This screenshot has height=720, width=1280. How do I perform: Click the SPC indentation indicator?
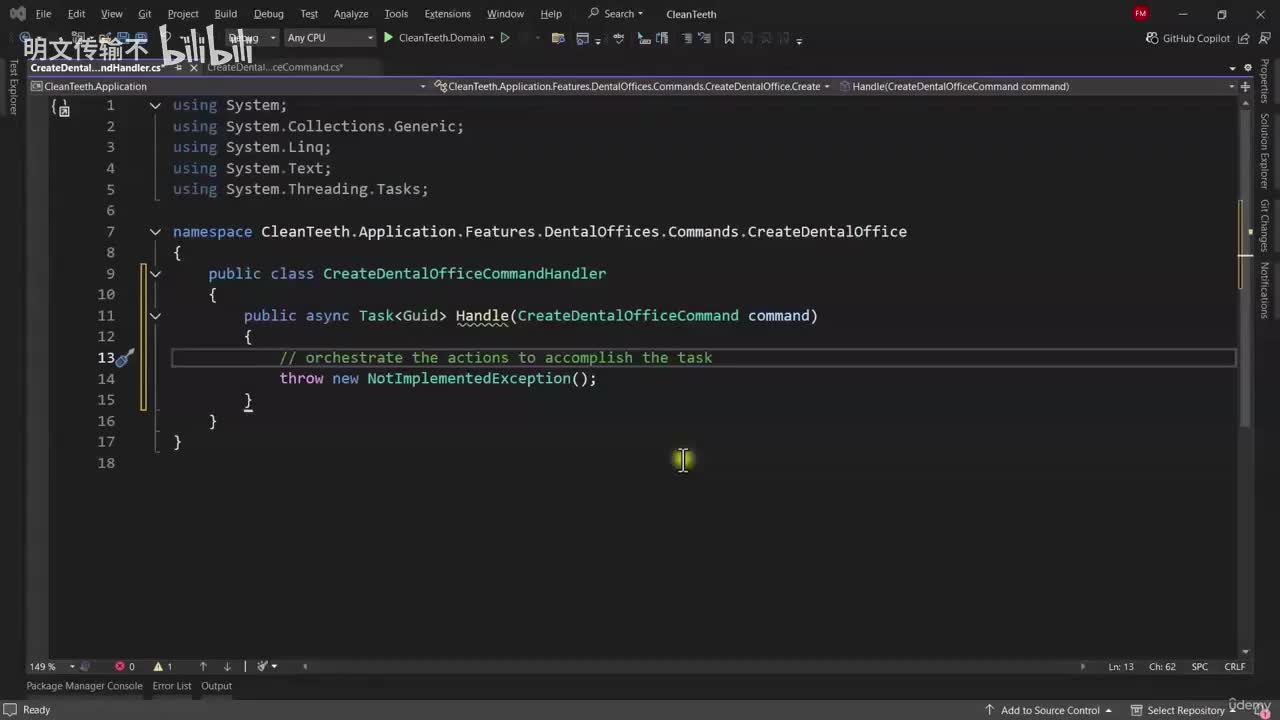click(1200, 666)
